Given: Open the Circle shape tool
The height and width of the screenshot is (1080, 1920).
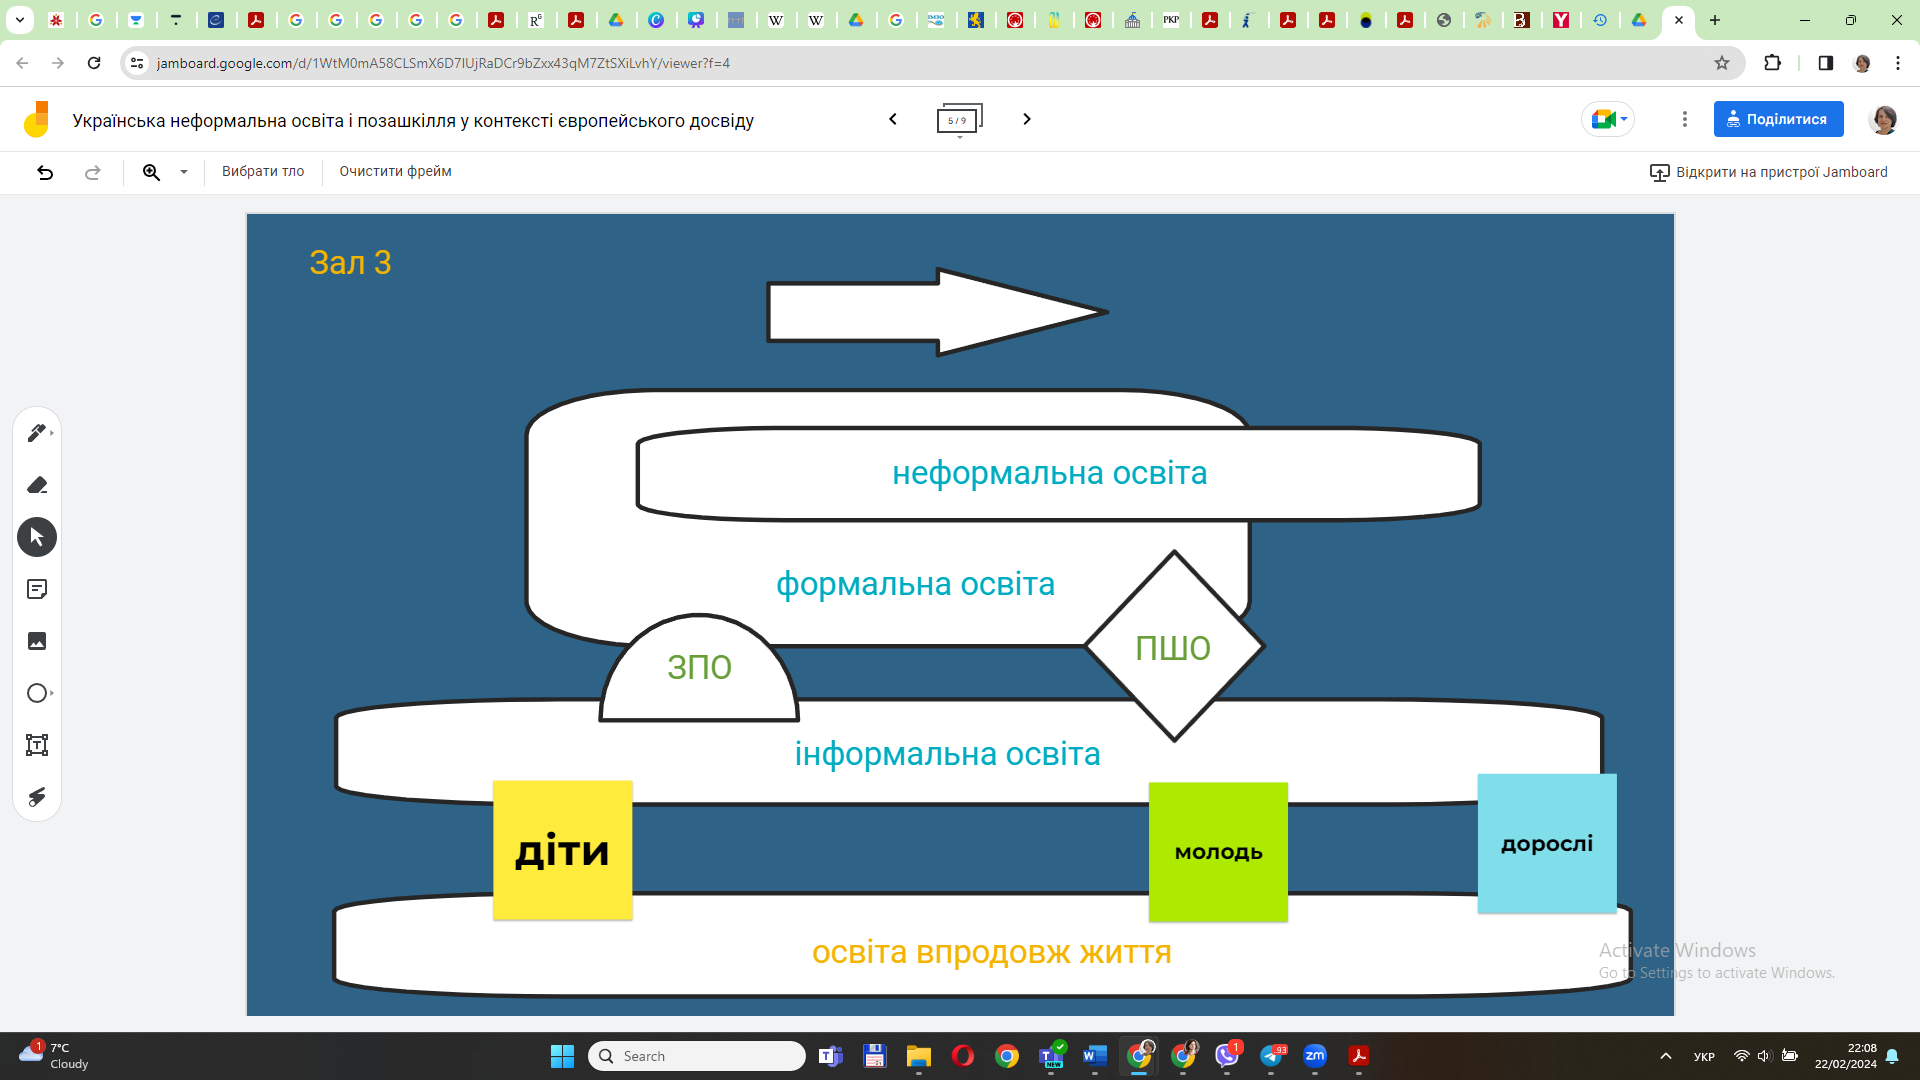Looking at the screenshot, I should click(x=37, y=693).
